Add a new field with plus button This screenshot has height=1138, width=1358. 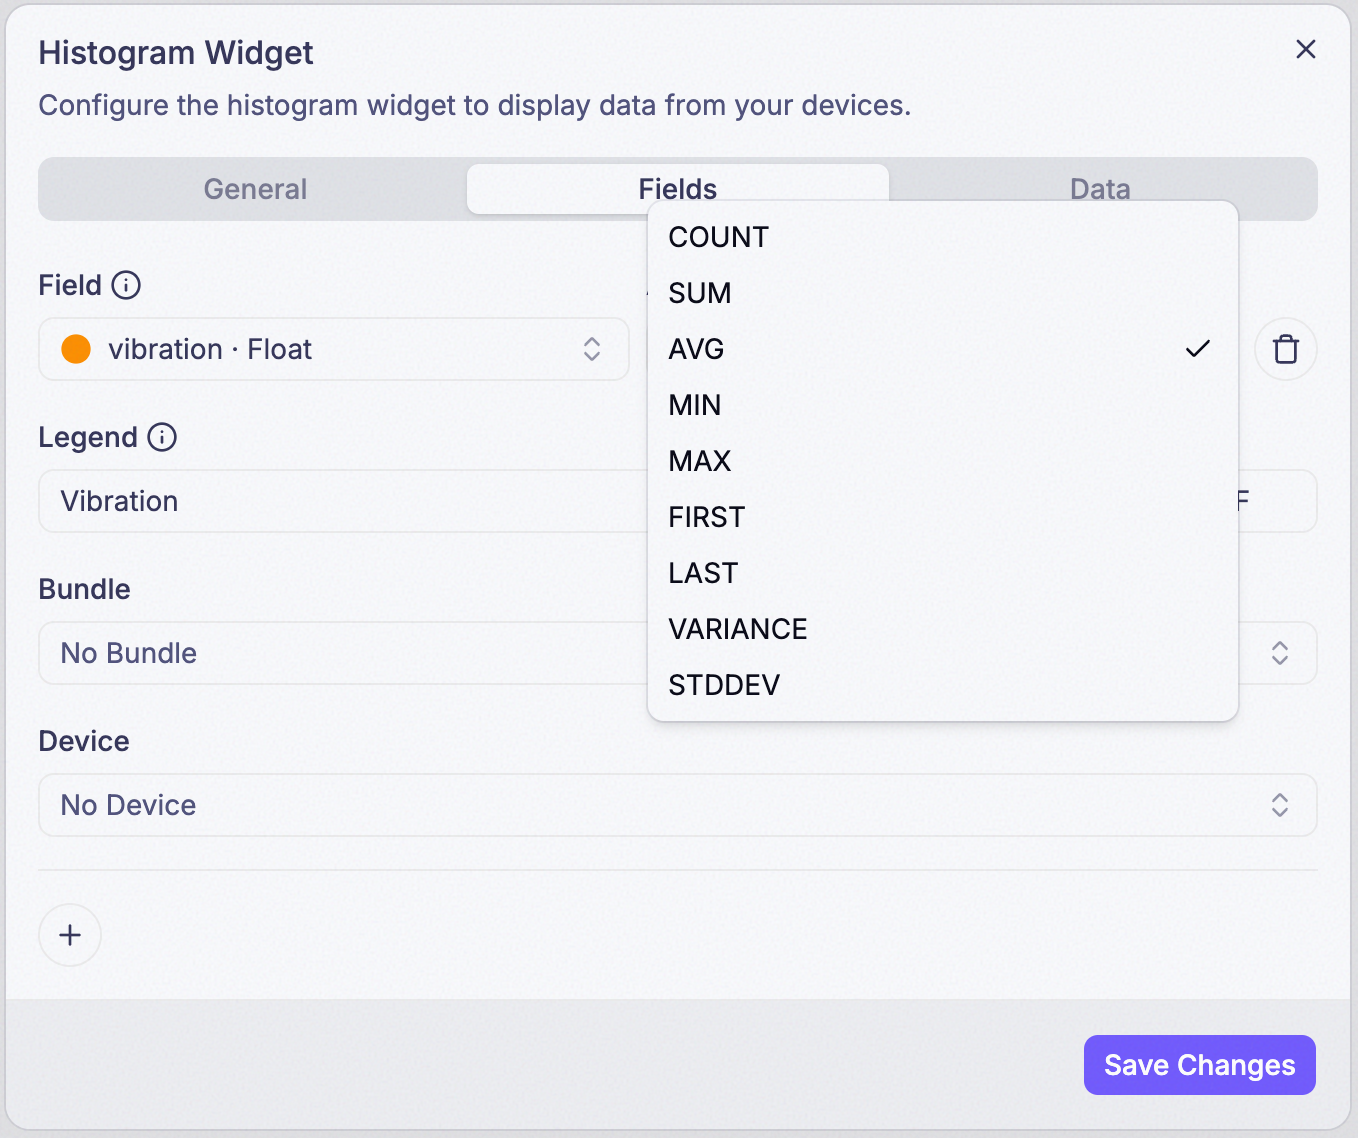coord(70,935)
